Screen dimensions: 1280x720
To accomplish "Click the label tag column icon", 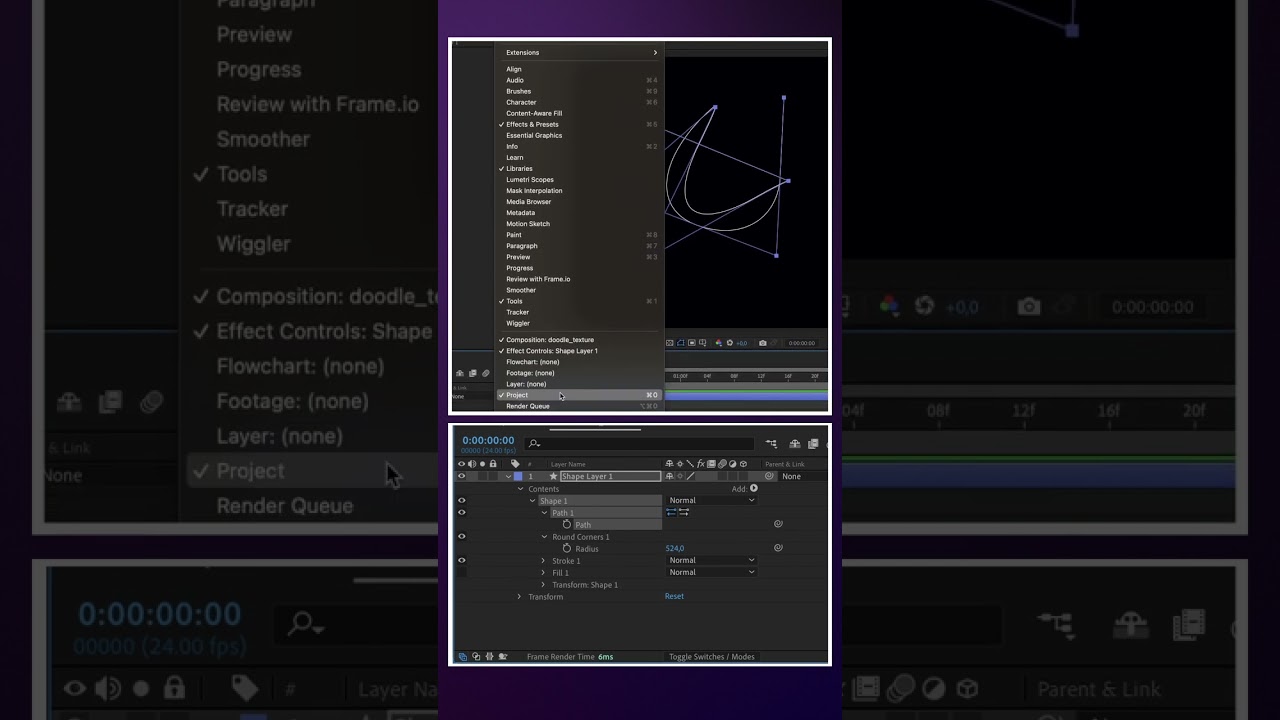I will click(x=515, y=464).
